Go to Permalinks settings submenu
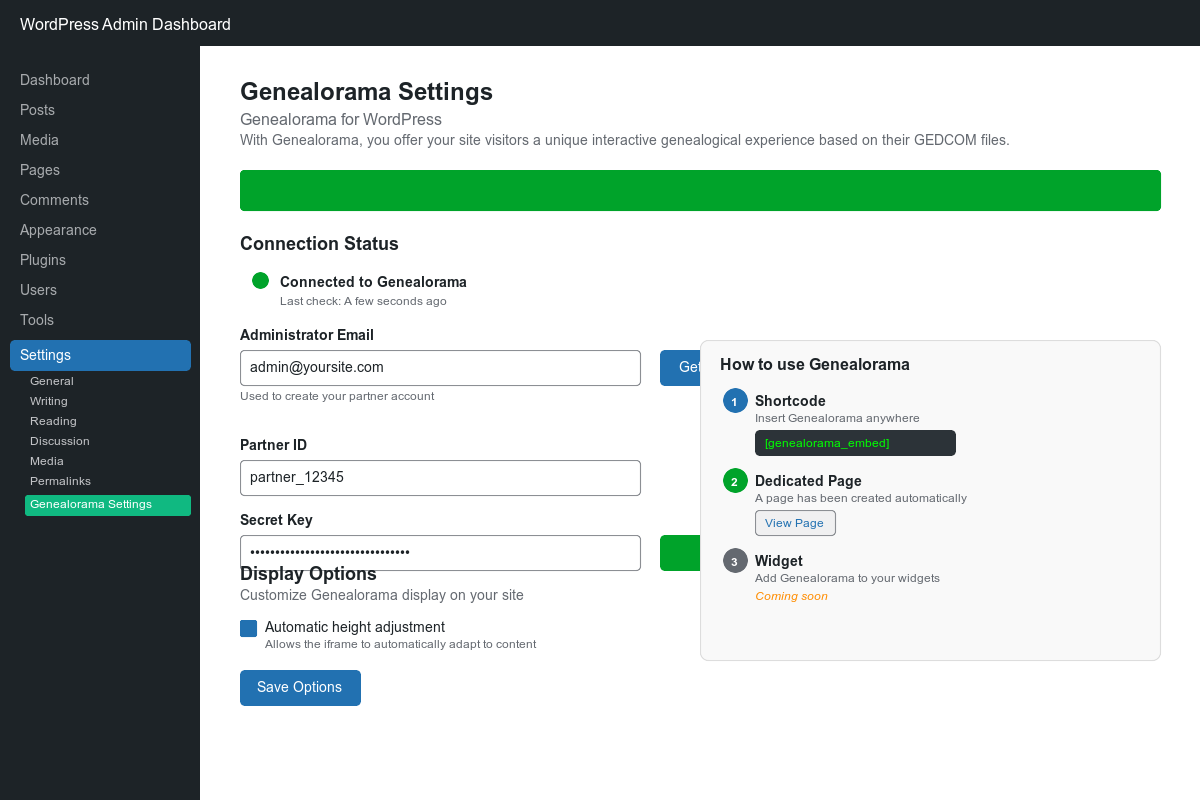The width and height of the screenshot is (1200, 800). click(x=60, y=481)
